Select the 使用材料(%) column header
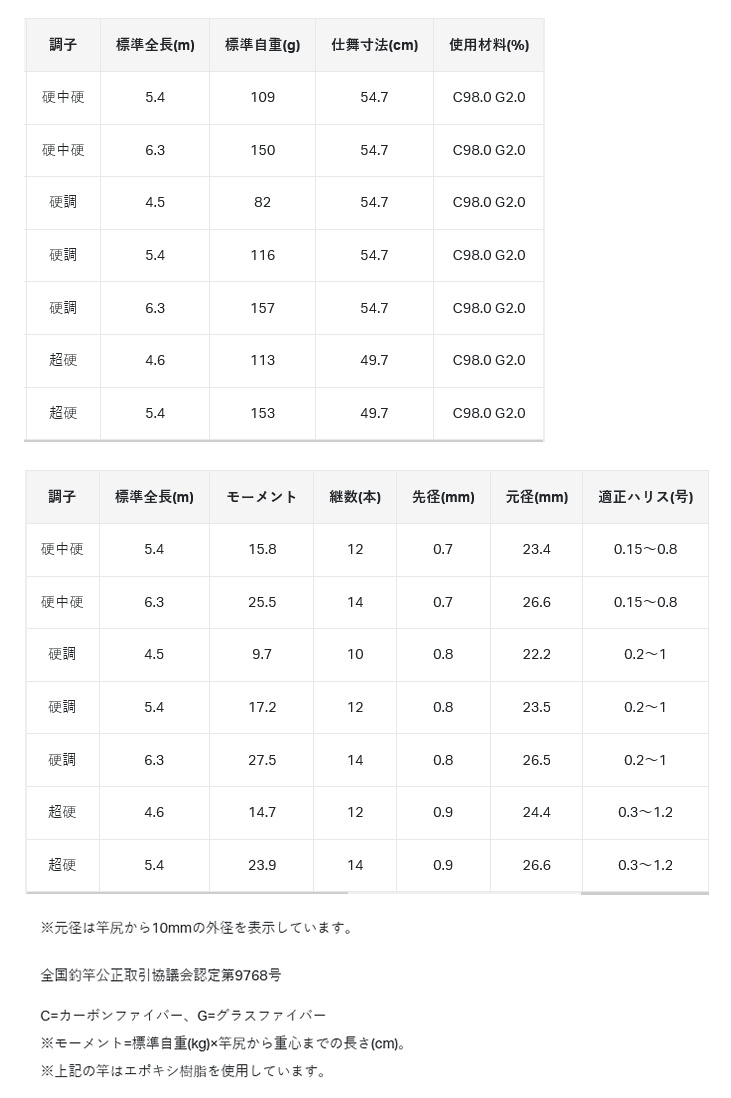Viewport: 731px width, 1098px height. (489, 45)
